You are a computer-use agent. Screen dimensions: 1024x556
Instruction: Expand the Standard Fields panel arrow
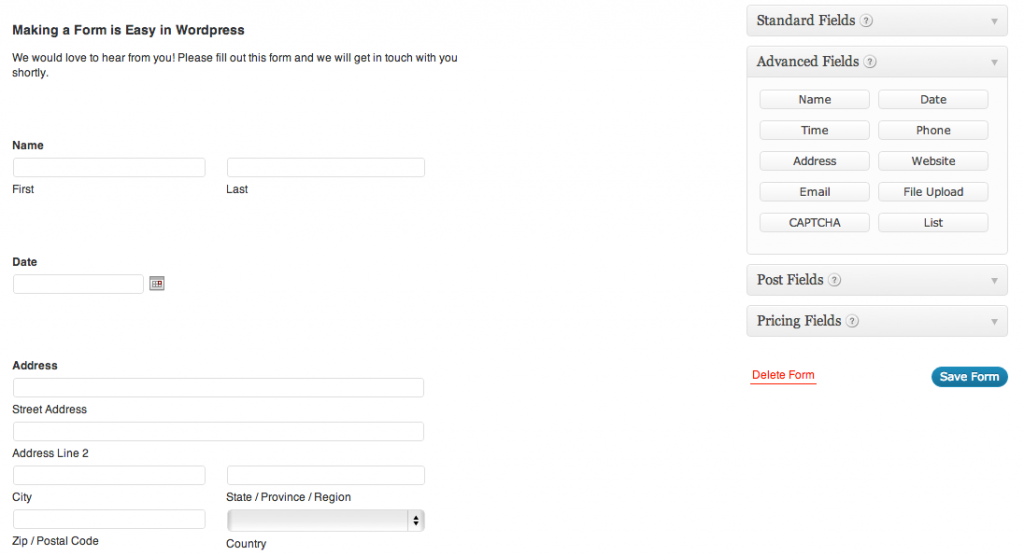point(994,21)
